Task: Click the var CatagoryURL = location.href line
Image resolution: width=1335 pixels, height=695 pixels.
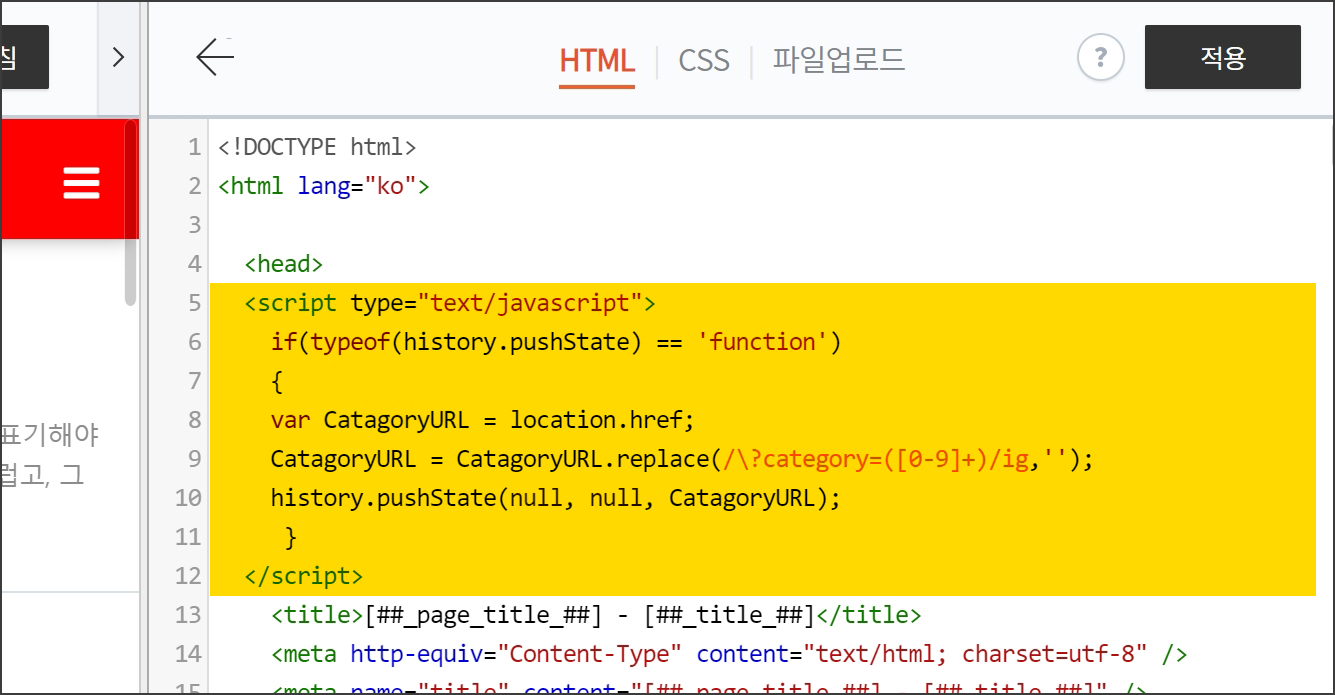Action: 482,420
